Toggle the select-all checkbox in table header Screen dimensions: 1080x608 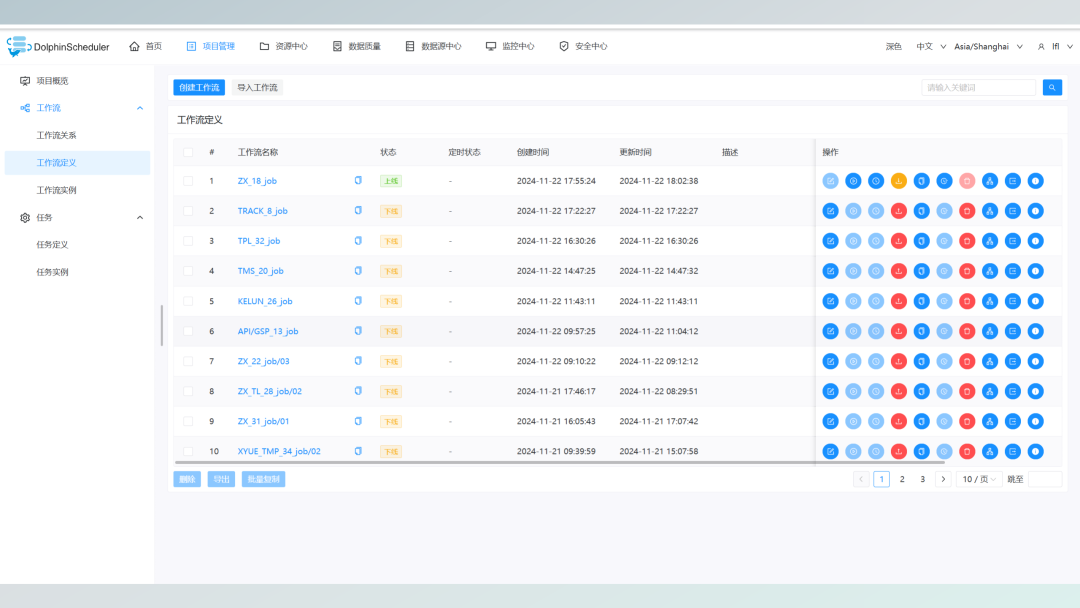[188, 152]
